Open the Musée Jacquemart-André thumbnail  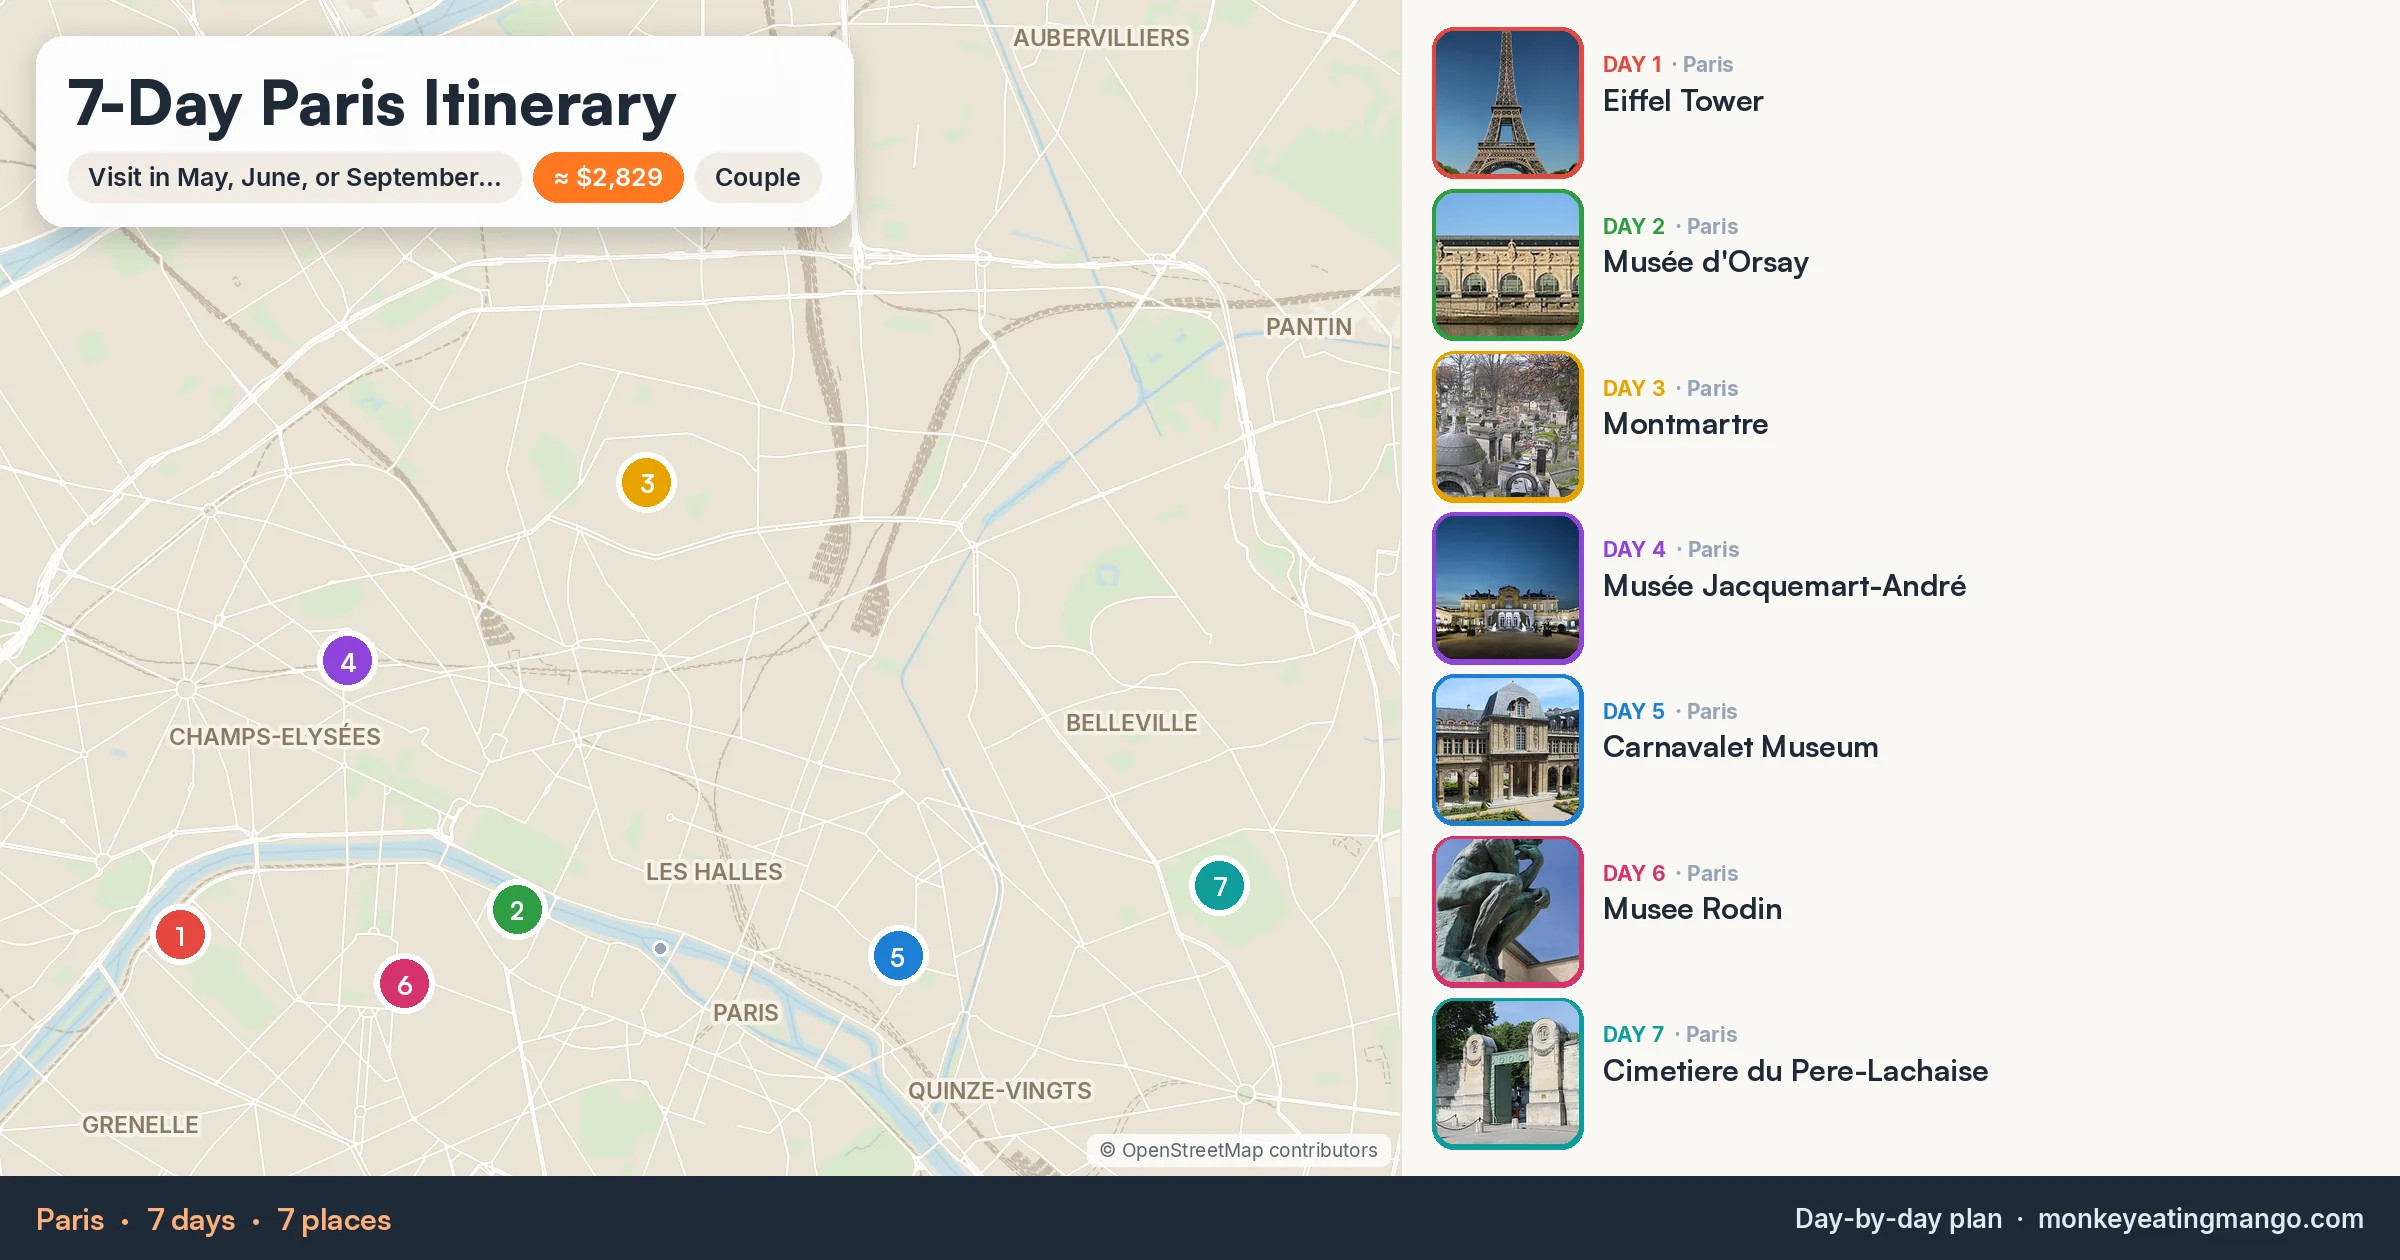pyautogui.click(x=1508, y=588)
